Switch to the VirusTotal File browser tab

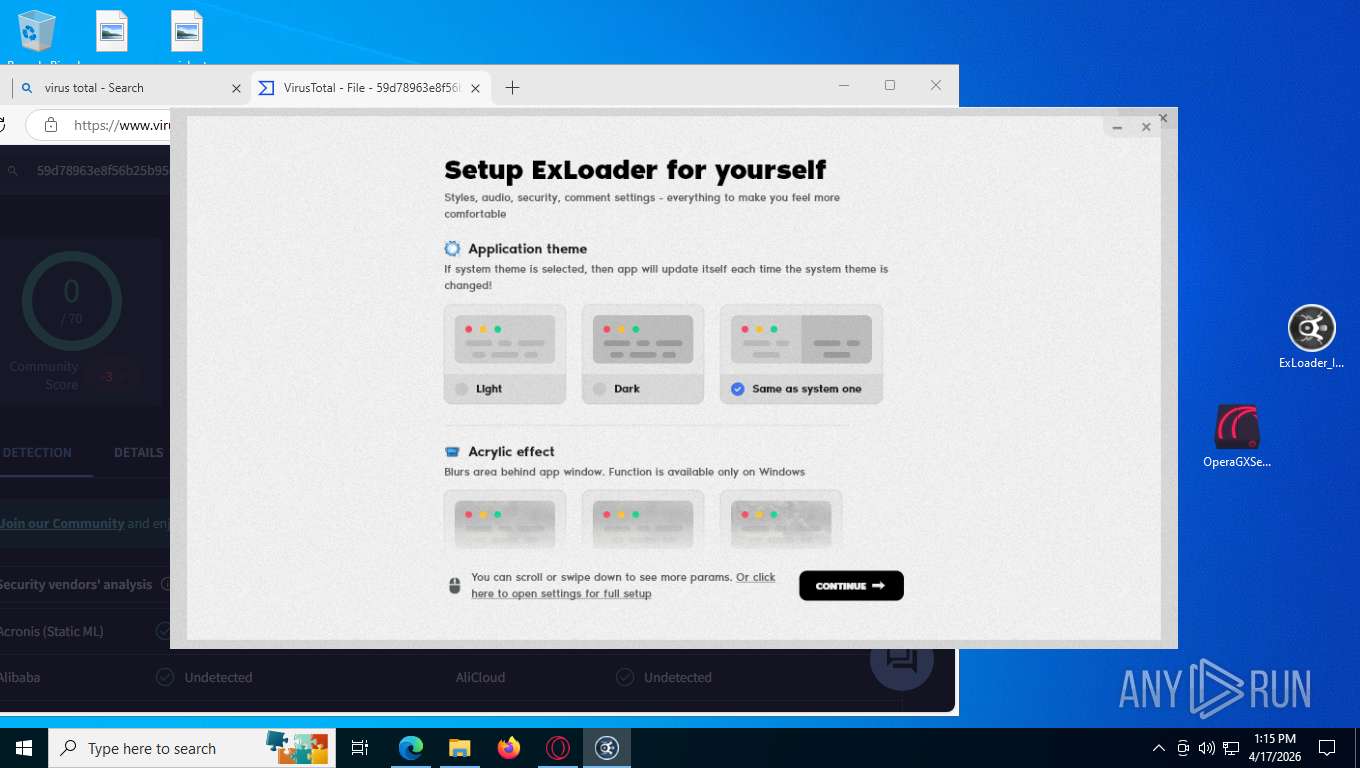370,88
